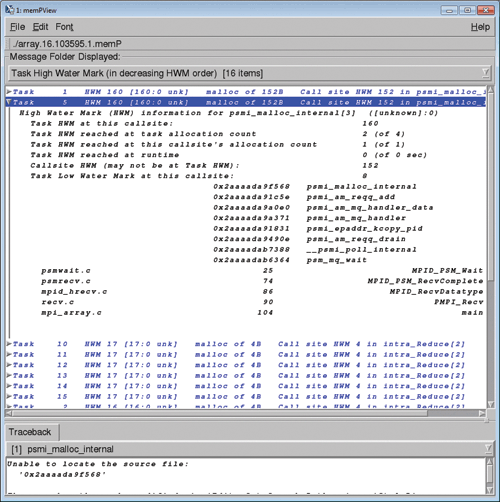The height and width of the screenshot is (502, 500).
Task: Click the horizontal scrollbar left arrow
Action: (9, 413)
